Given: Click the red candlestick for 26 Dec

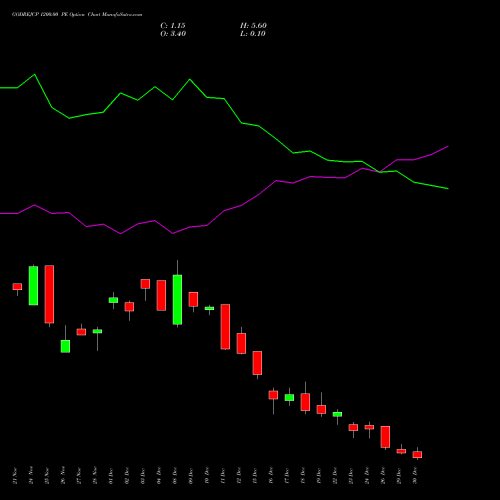Looking at the screenshot, I should [385, 437].
